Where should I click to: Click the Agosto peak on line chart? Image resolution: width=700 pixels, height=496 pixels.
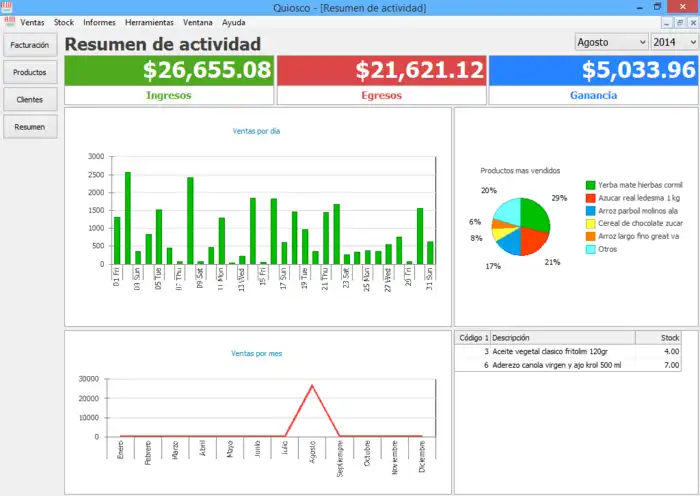point(312,386)
